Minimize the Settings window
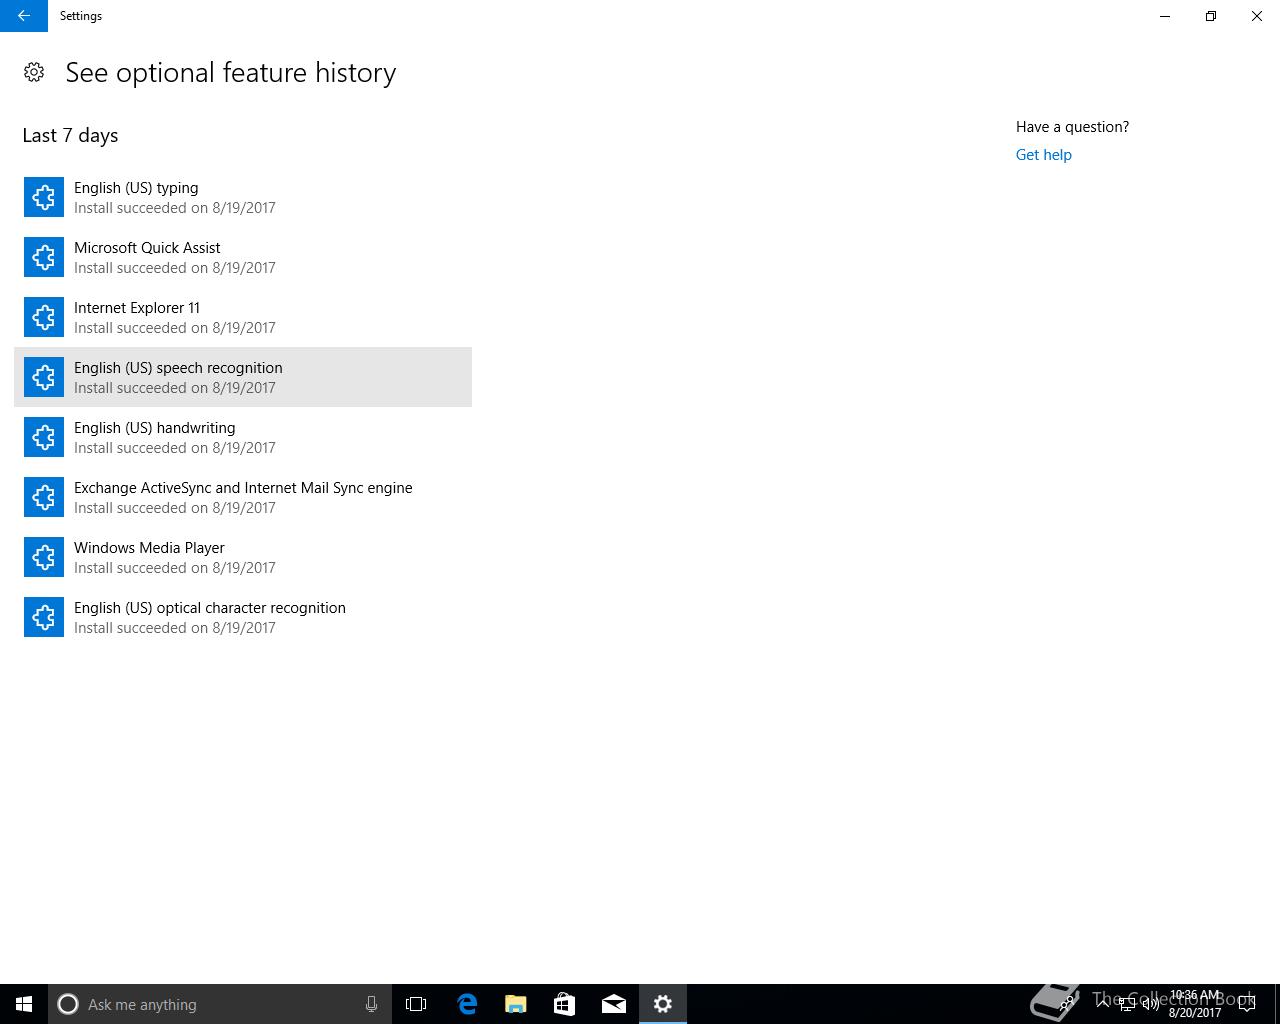The height and width of the screenshot is (1024, 1280). pos(1165,16)
